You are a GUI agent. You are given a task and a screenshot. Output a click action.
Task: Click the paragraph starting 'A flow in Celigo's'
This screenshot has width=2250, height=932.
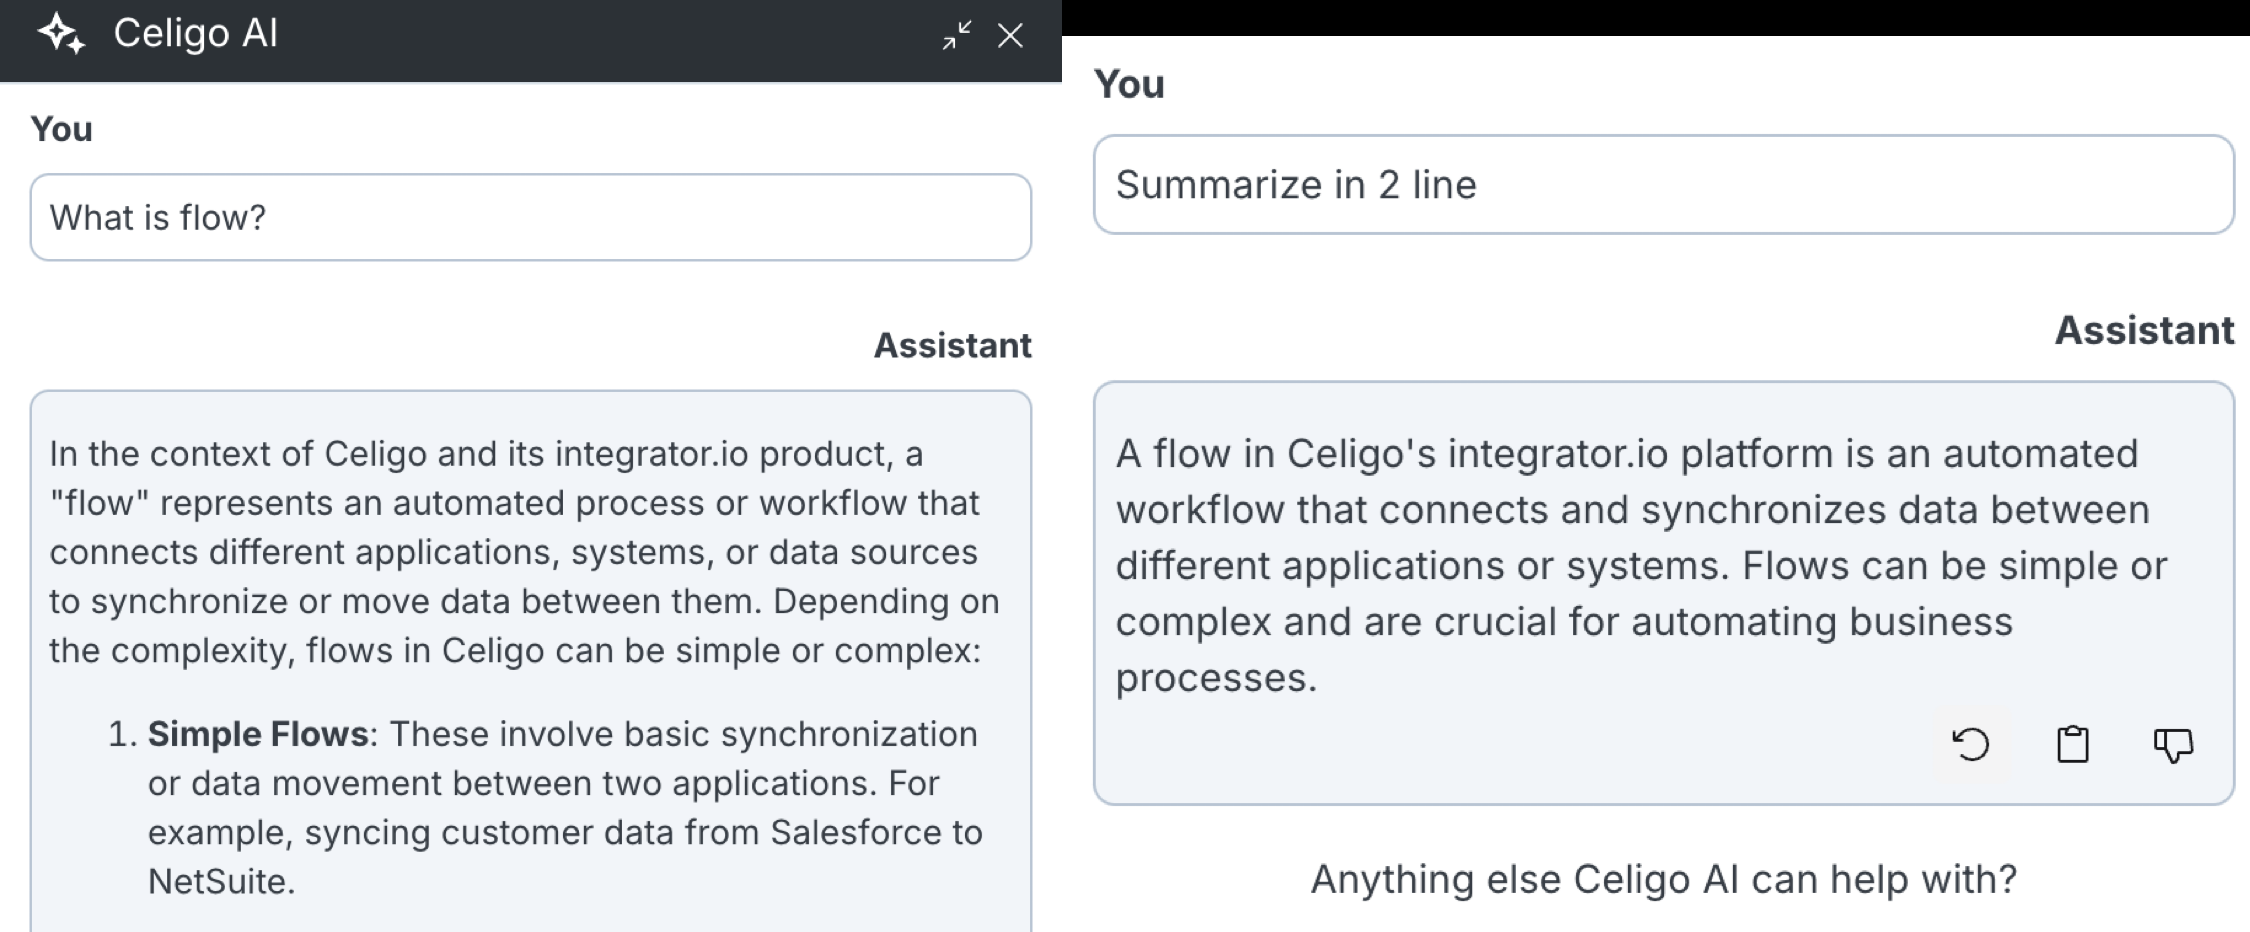pyautogui.click(x=1640, y=566)
